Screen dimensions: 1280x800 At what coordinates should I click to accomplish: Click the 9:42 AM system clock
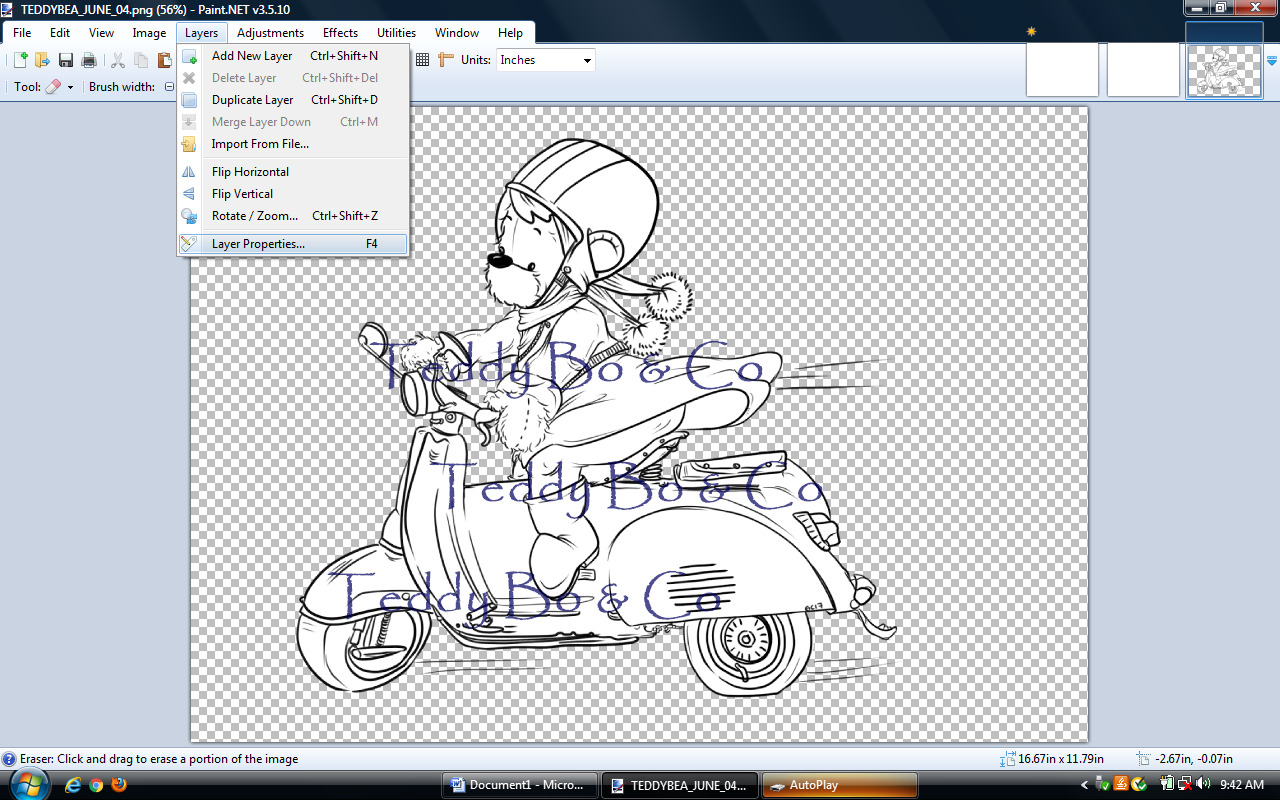pos(1243,785)
